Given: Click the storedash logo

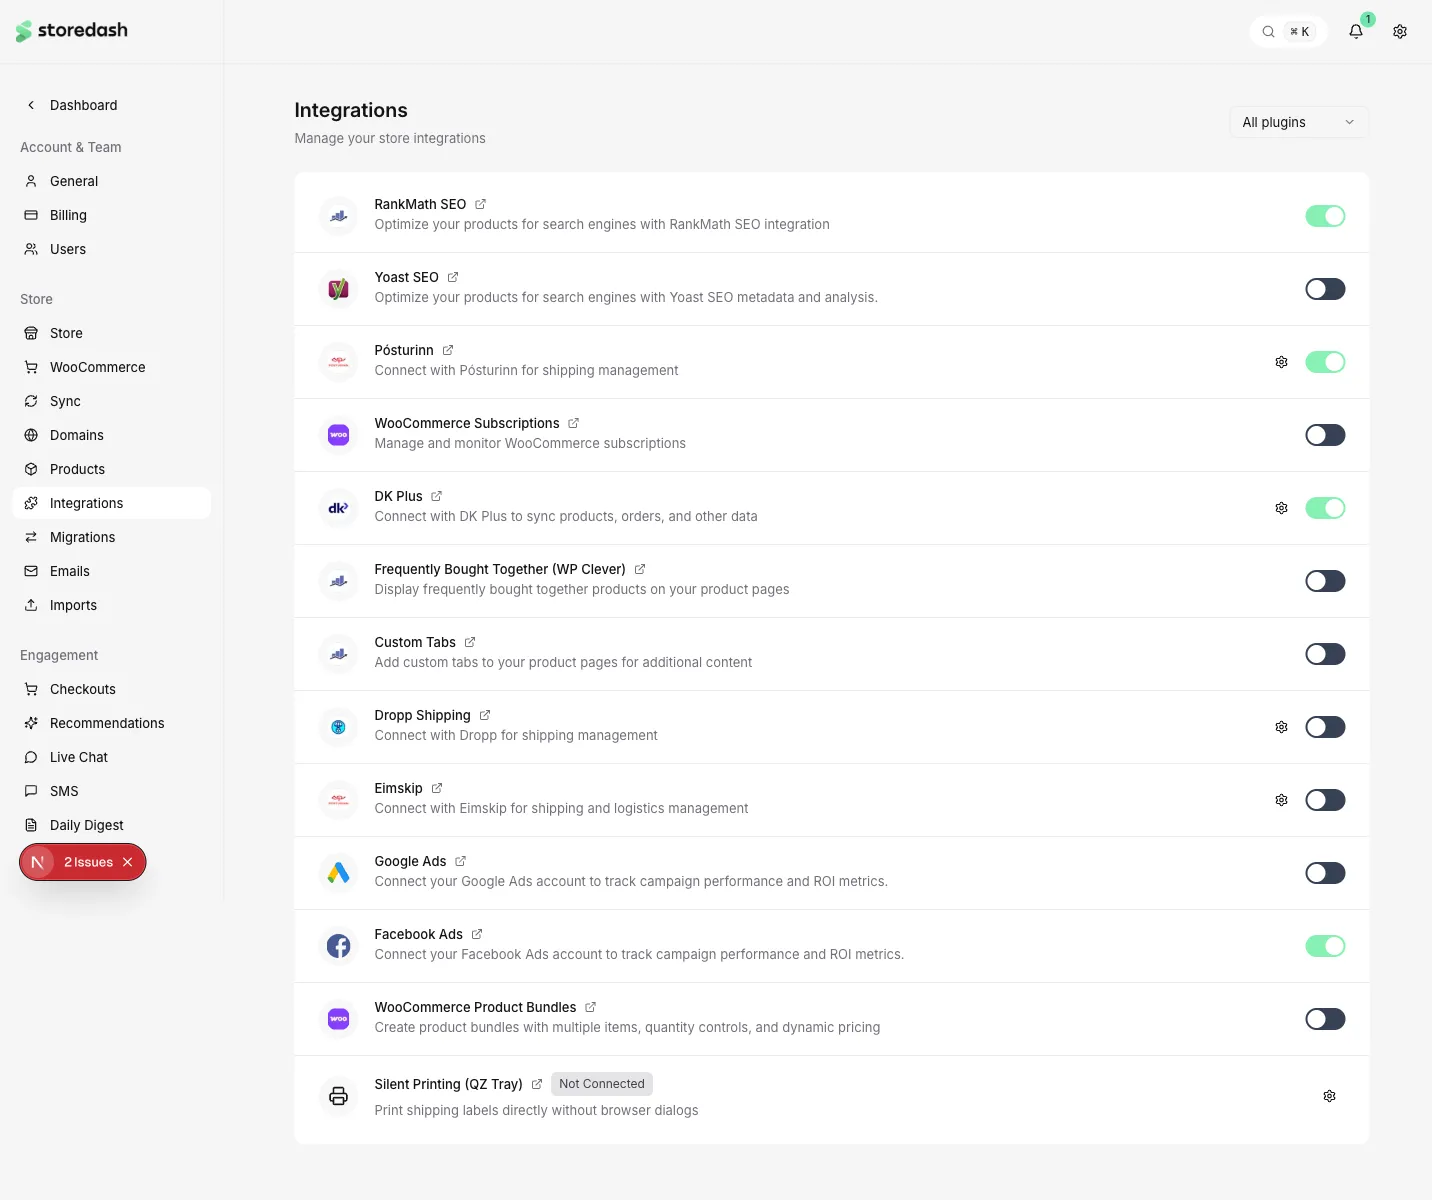Looking at the screenshot, I should [x=72, y=31].
